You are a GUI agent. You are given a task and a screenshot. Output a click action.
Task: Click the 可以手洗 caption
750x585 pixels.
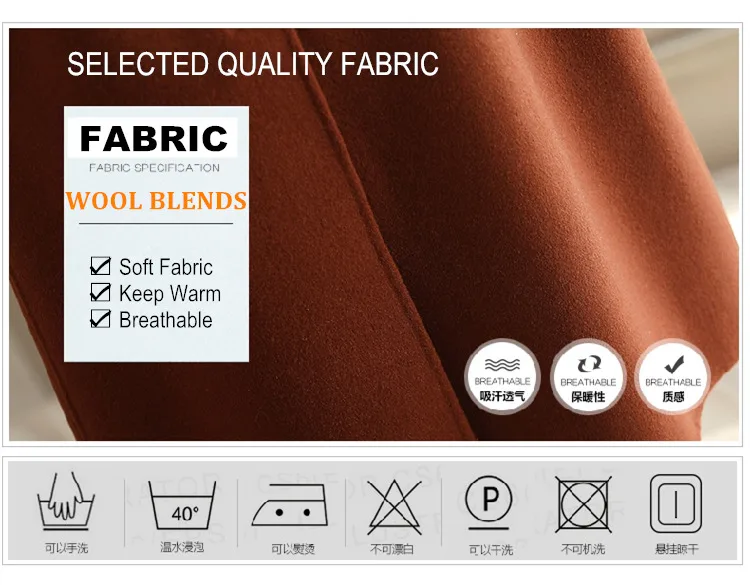pos(66,548)
